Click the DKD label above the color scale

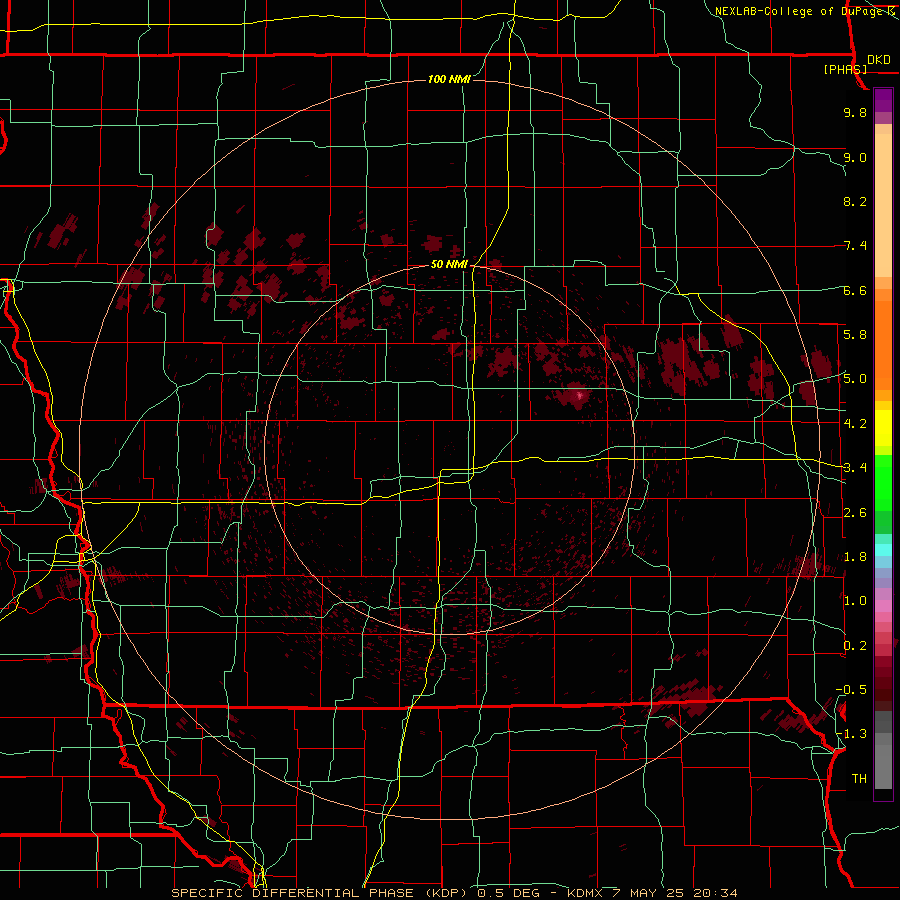878,60
